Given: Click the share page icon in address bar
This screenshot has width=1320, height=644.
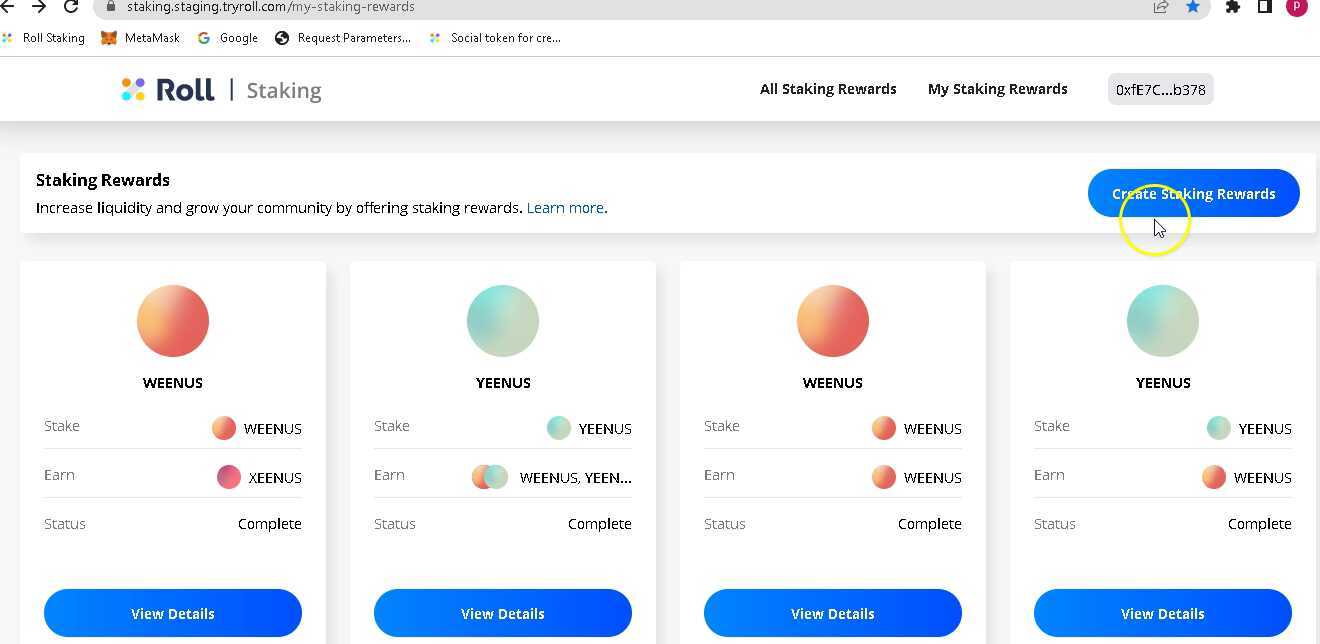Looking at the screenshot, I should 1161,6.
